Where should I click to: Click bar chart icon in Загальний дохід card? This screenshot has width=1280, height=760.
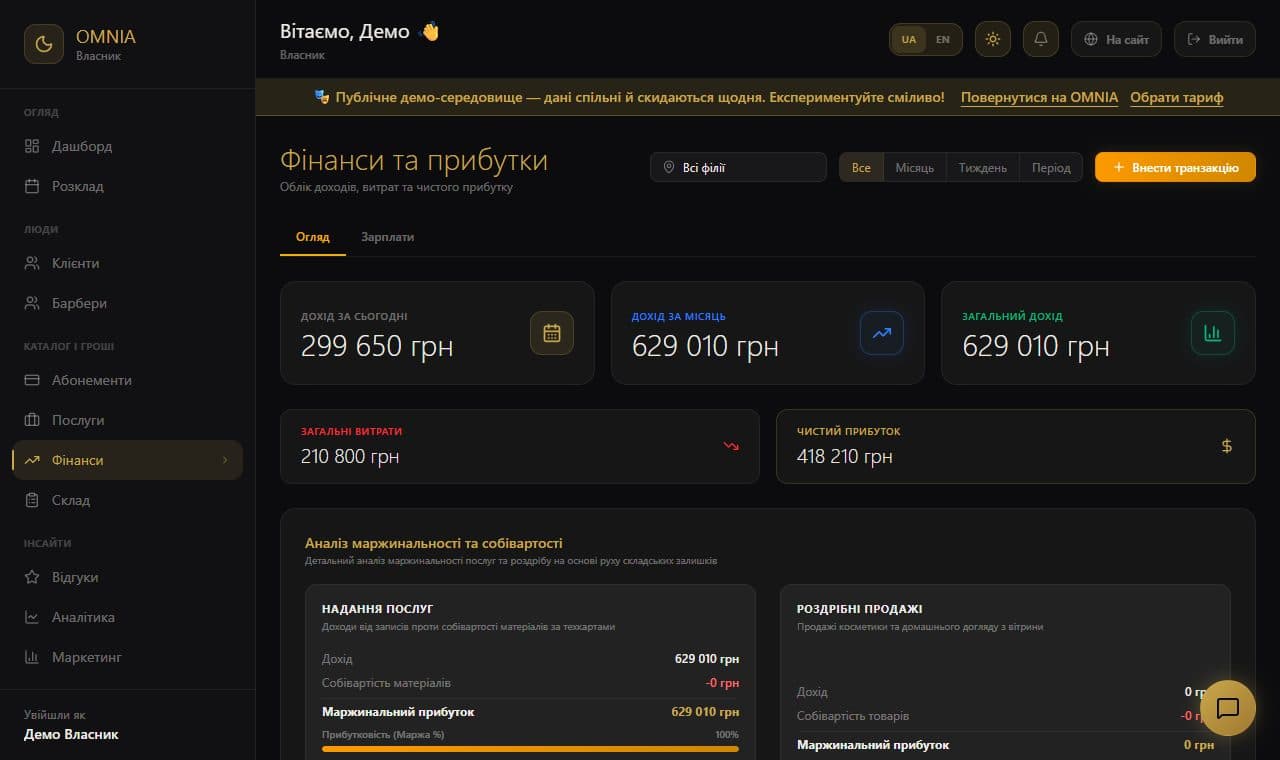coord(1212,333)
